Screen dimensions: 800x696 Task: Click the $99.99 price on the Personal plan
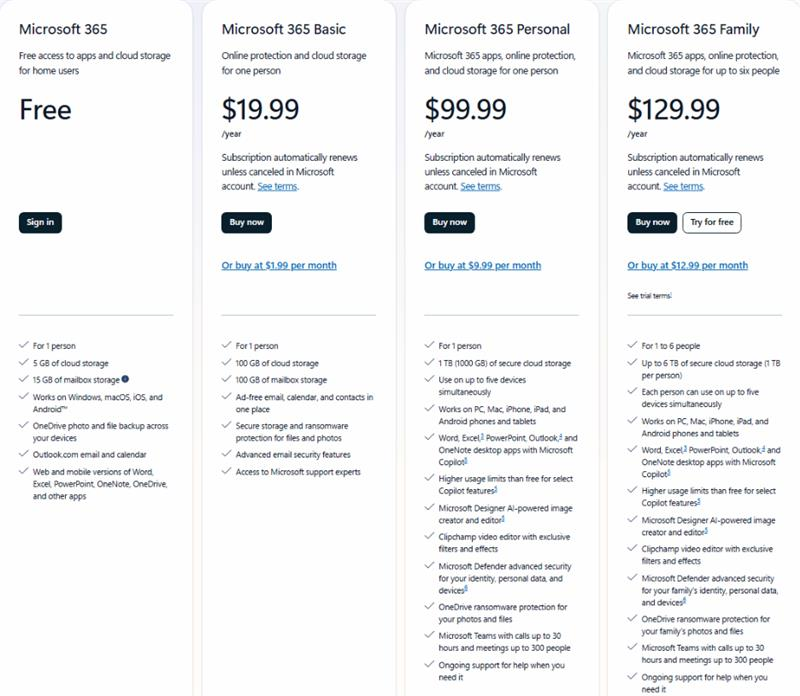click(x=465, y=109)
